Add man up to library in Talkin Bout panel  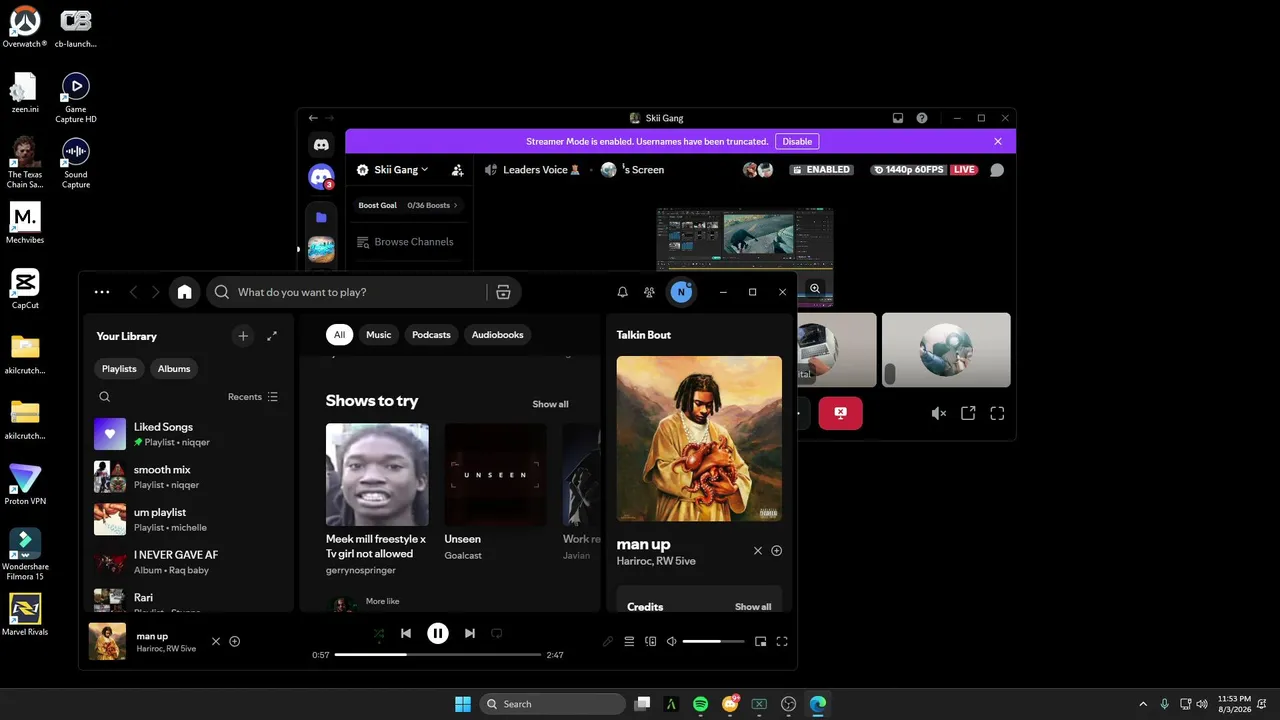[777, 551]
